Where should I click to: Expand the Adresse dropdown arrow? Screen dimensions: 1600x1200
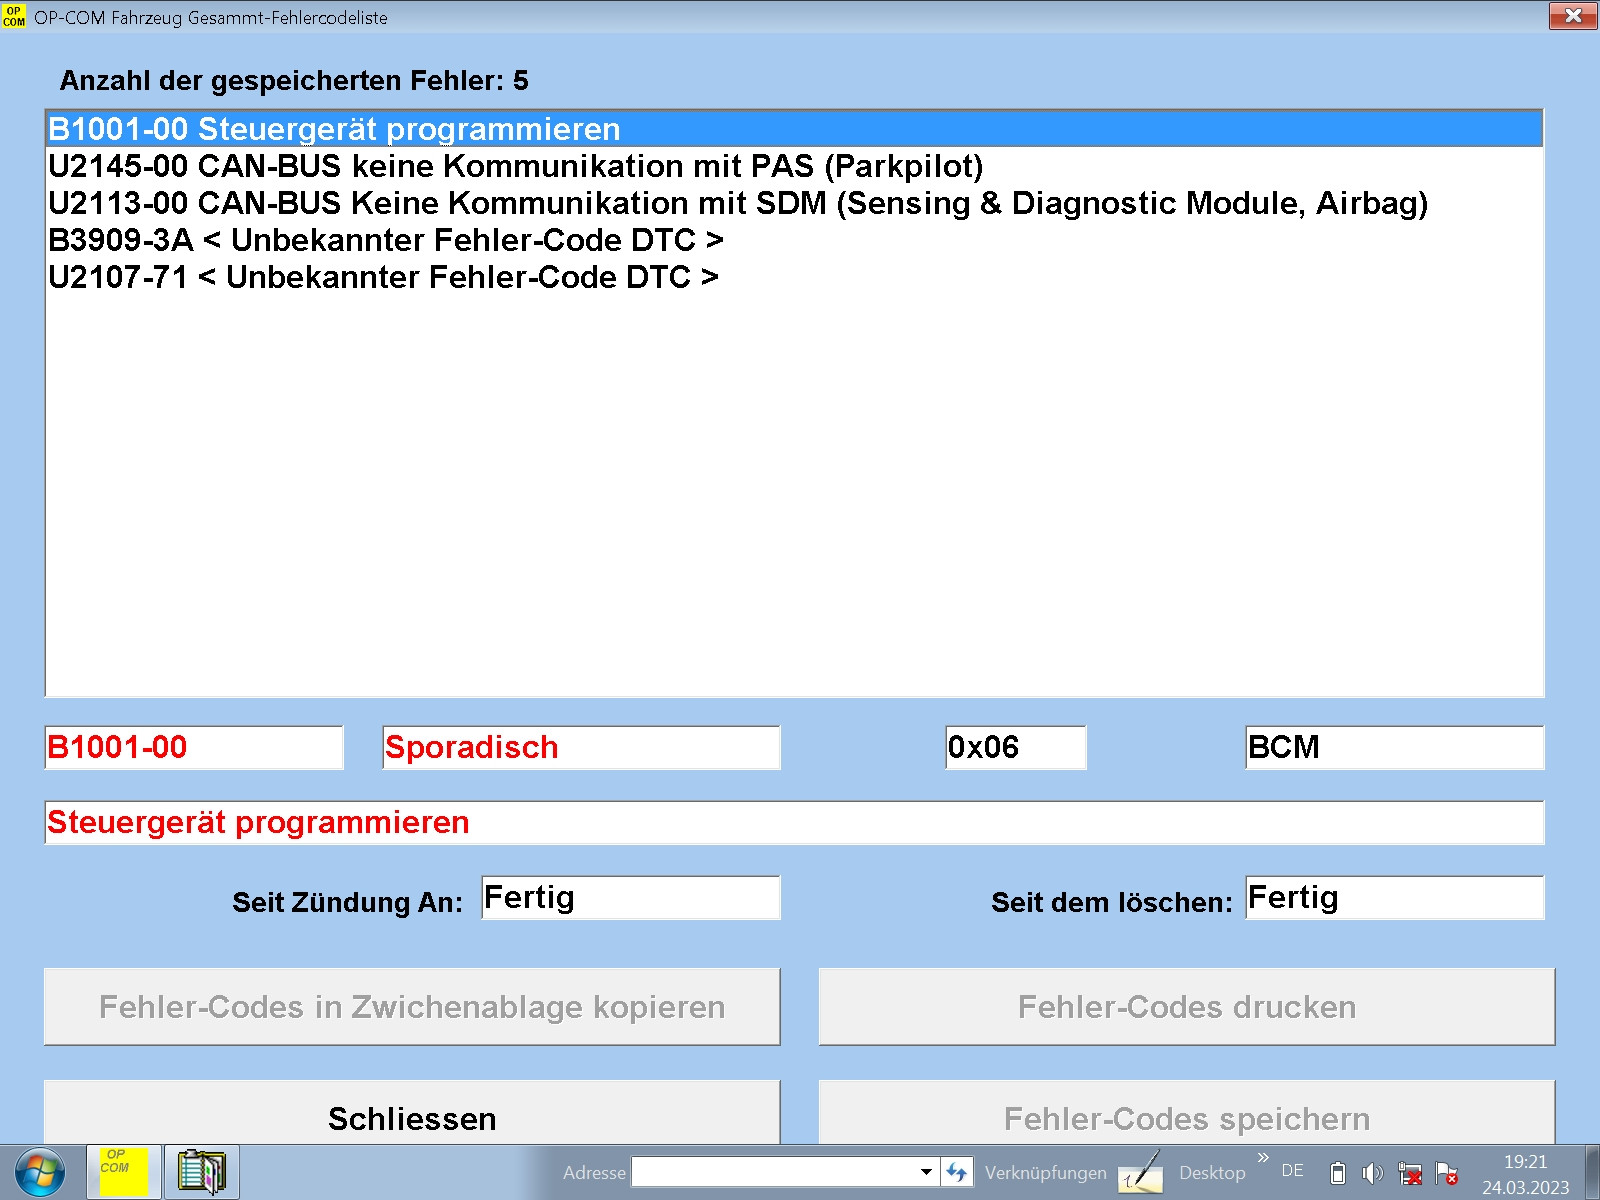click(926, 1172)
